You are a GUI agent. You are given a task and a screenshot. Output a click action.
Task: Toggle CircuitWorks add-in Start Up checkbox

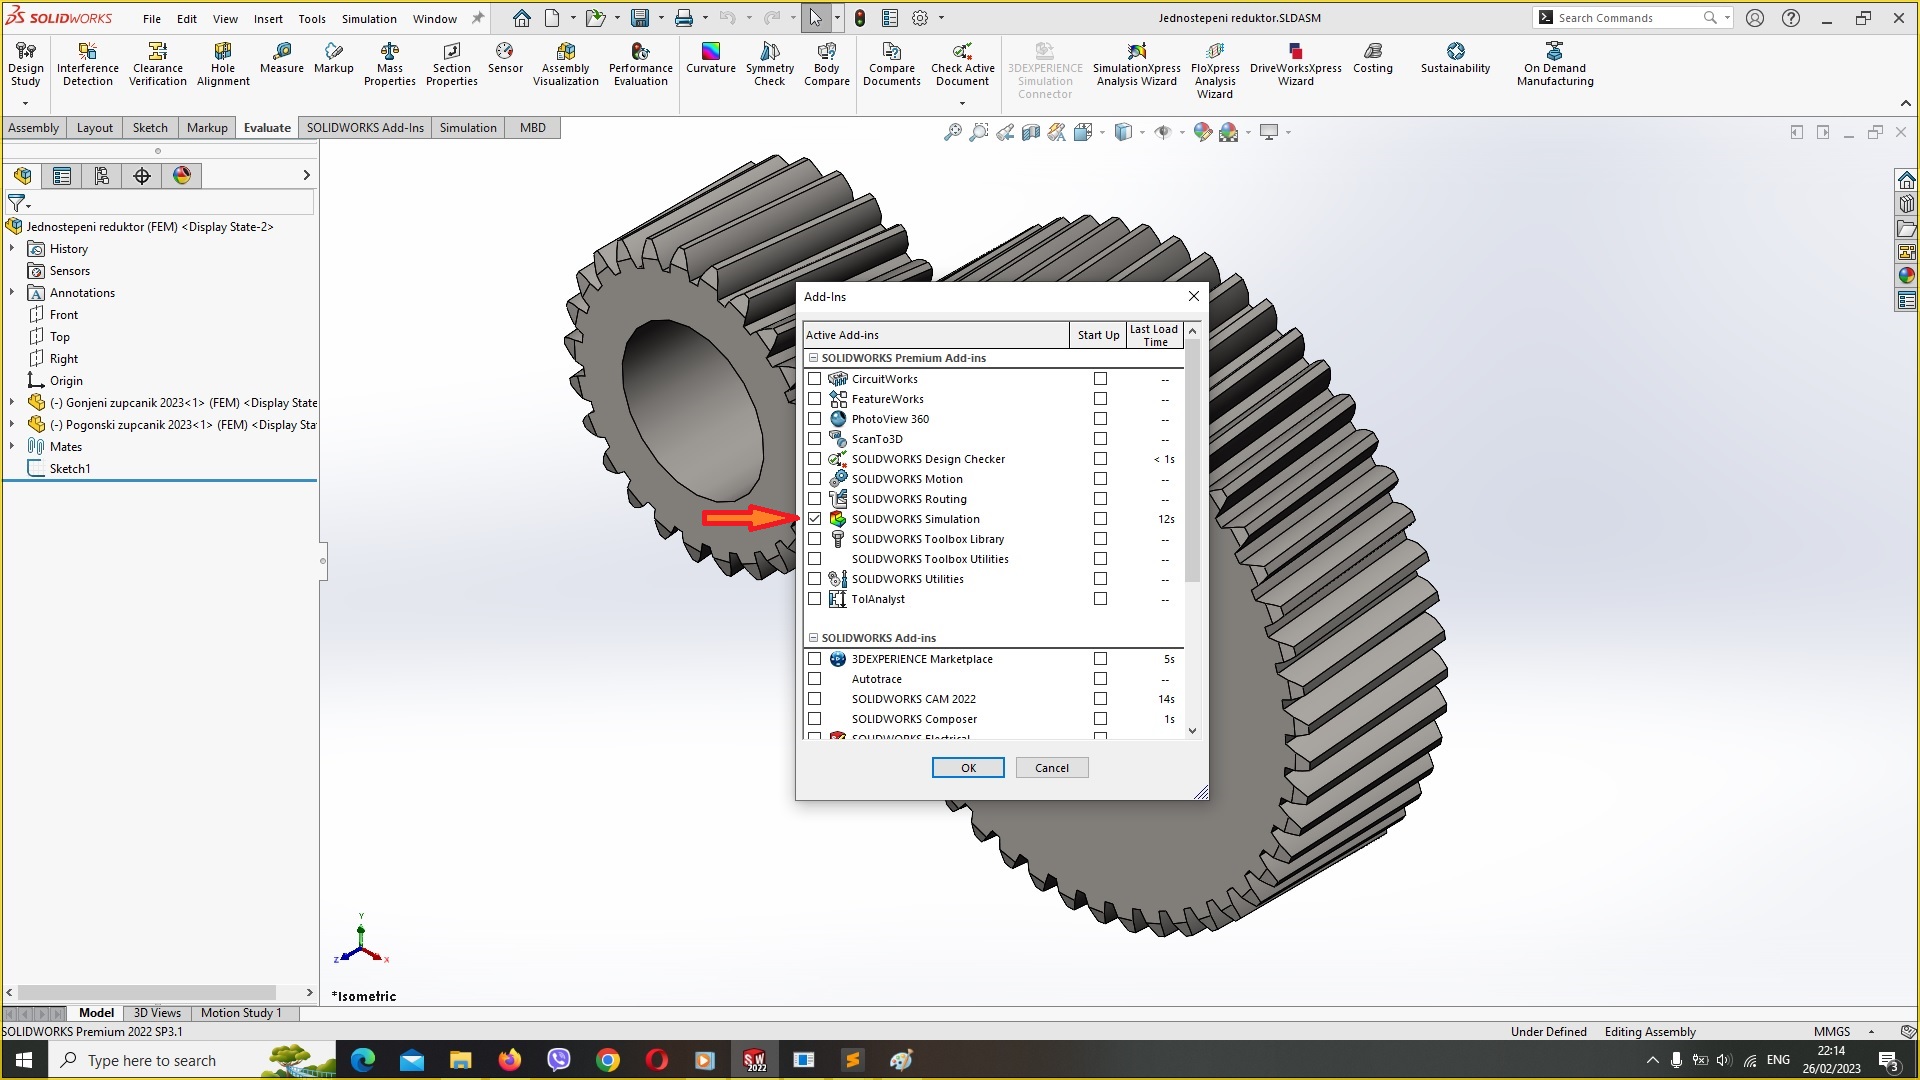[x=1100, y=378]
